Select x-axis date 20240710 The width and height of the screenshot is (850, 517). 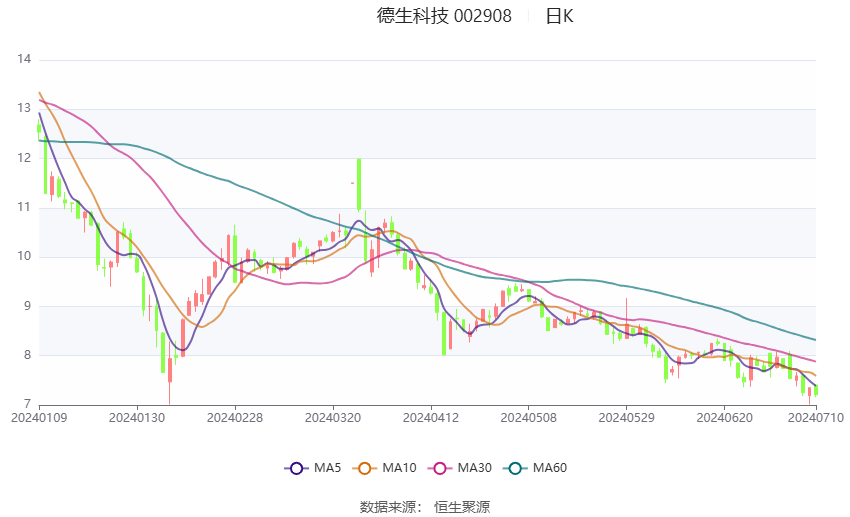click(816, 418)
